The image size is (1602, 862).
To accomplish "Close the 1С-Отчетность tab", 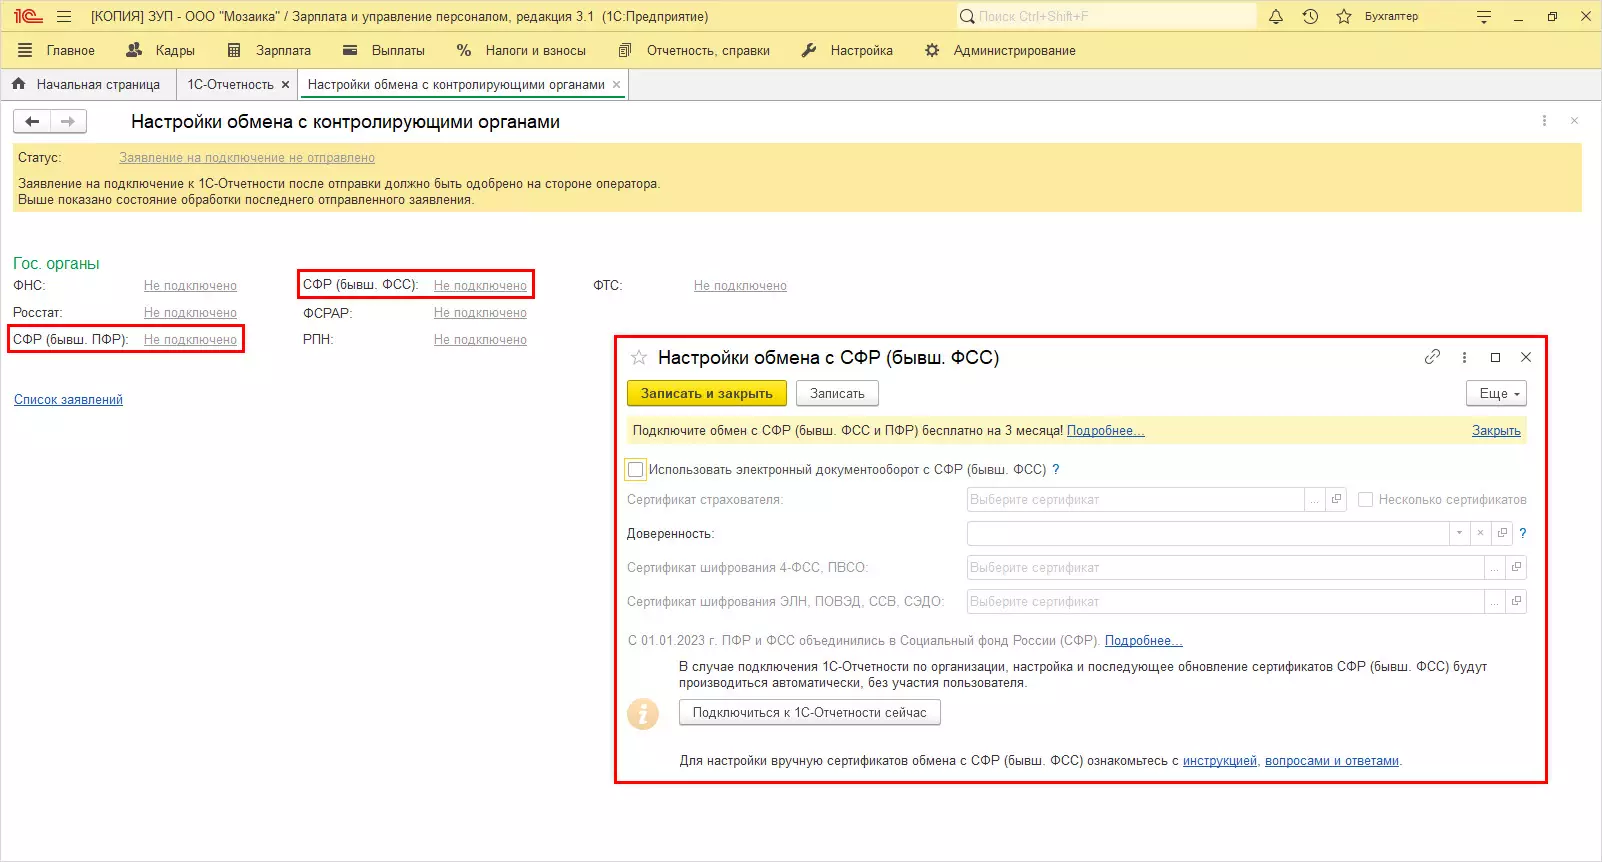I will 285,85.
